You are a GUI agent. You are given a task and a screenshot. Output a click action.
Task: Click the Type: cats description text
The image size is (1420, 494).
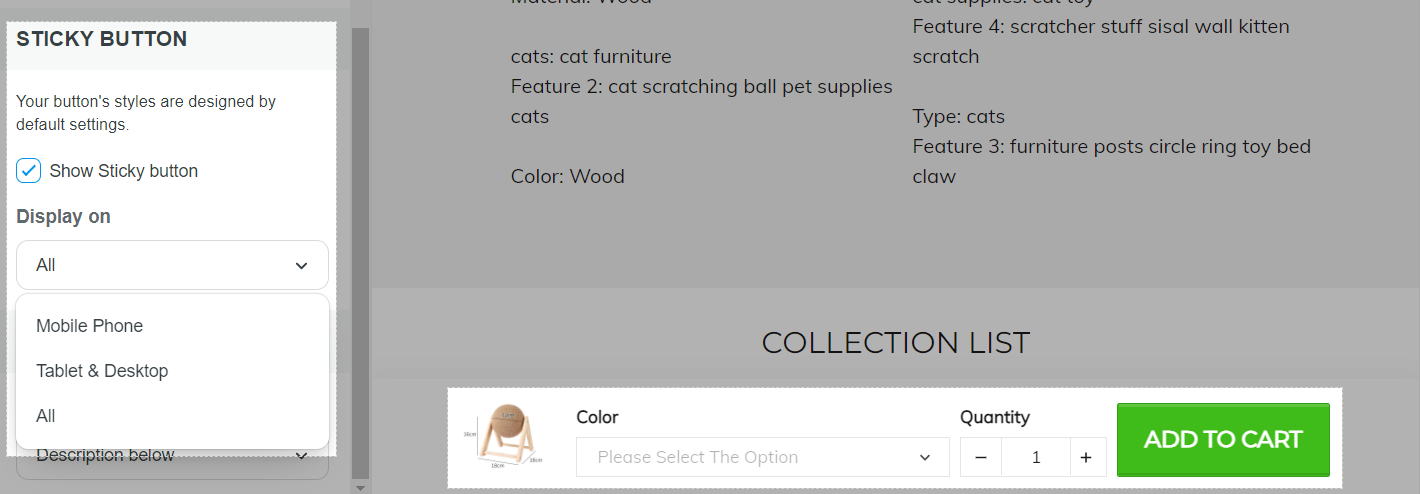click(958, 117)
